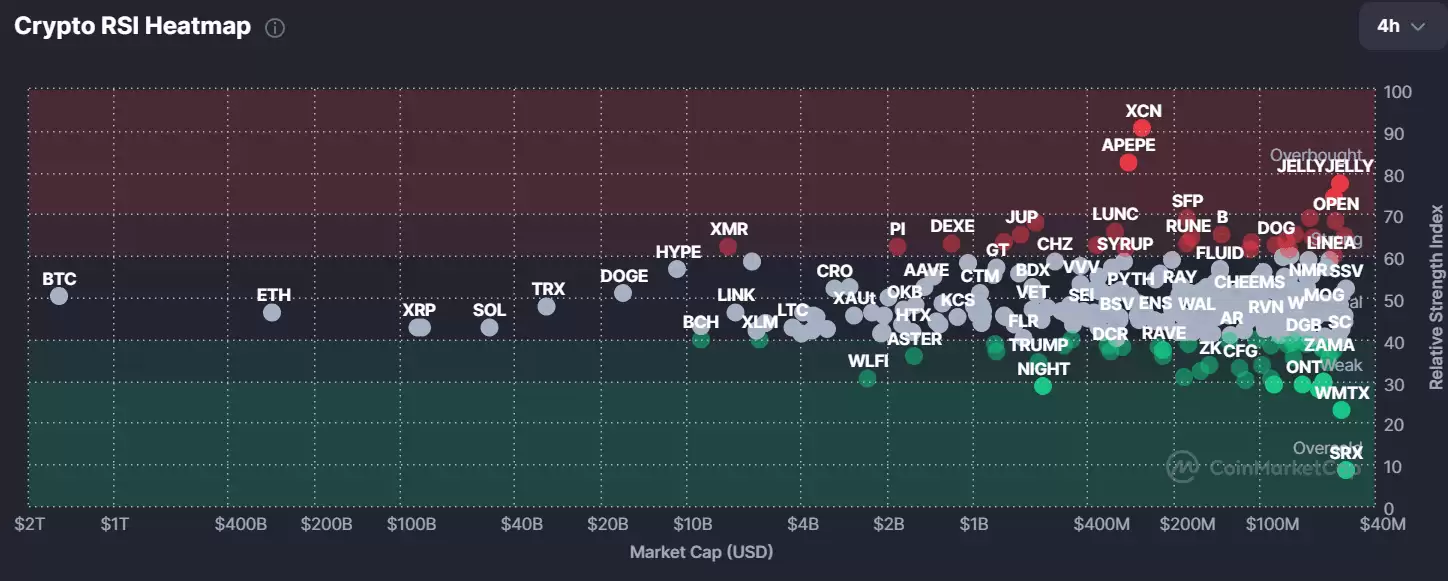The image size is (1448, 581).
Task: Select the green NIGHT data point
Action: pyautogui.click(x=1043, y=386)
